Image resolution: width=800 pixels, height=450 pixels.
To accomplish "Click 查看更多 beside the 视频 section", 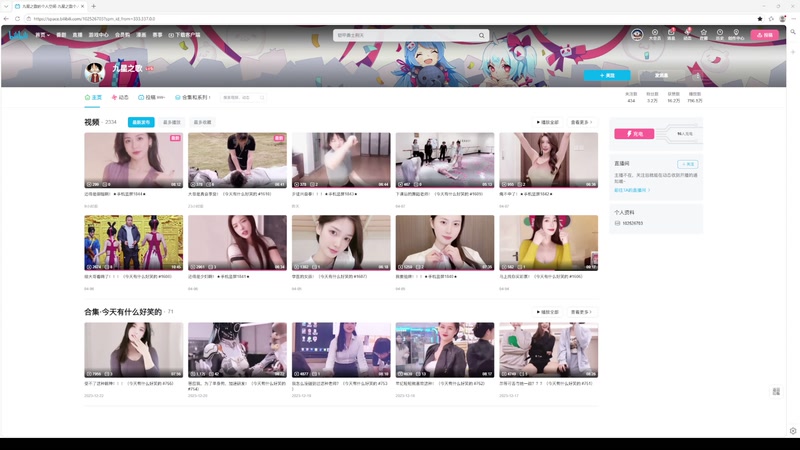I will pos(582,122).
